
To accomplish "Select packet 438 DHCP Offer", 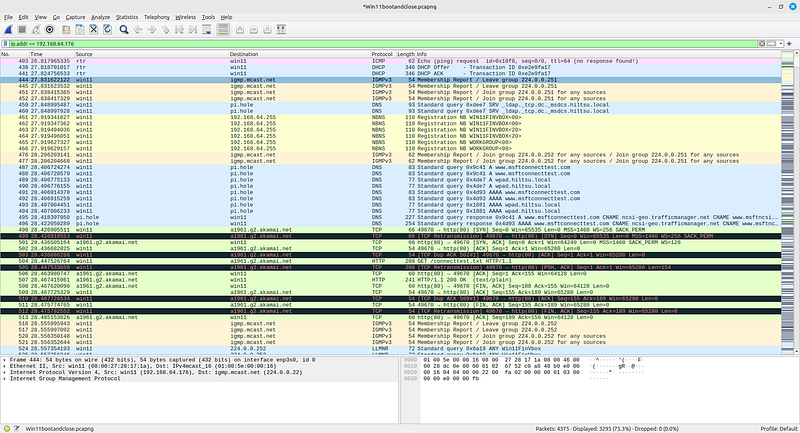I will coord(390,67).
